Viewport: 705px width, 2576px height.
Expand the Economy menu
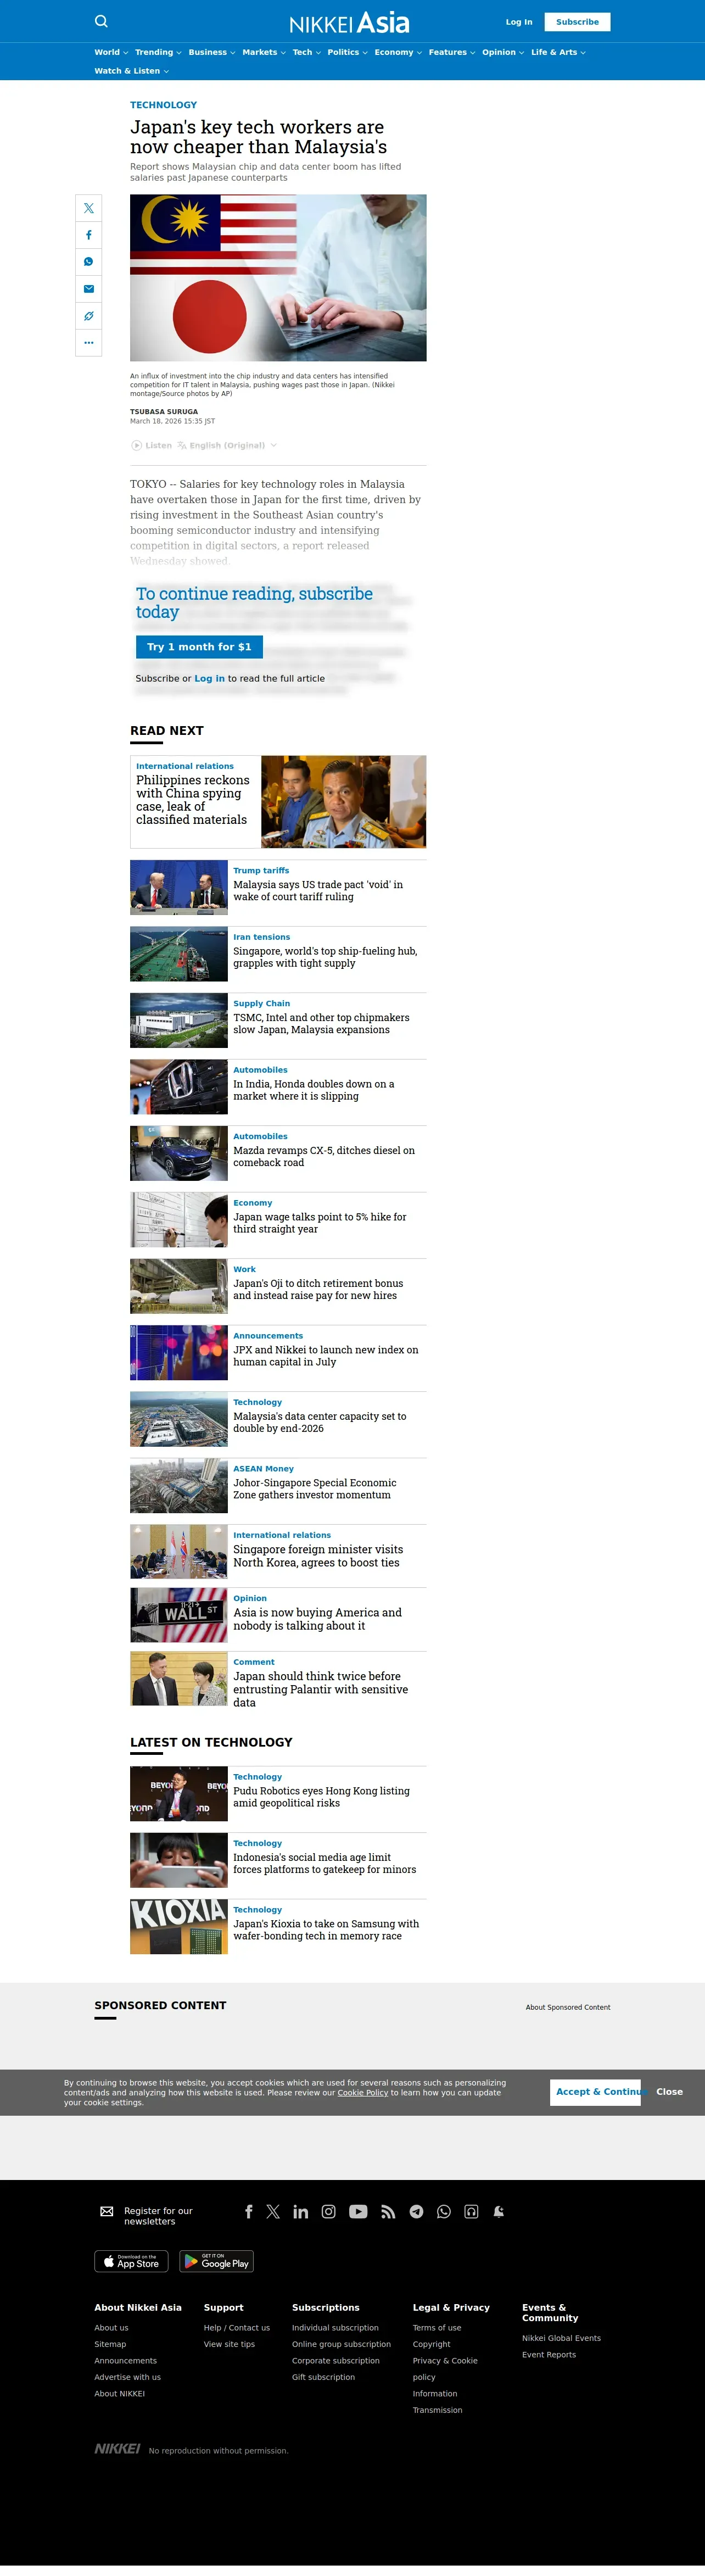[398, 52]
